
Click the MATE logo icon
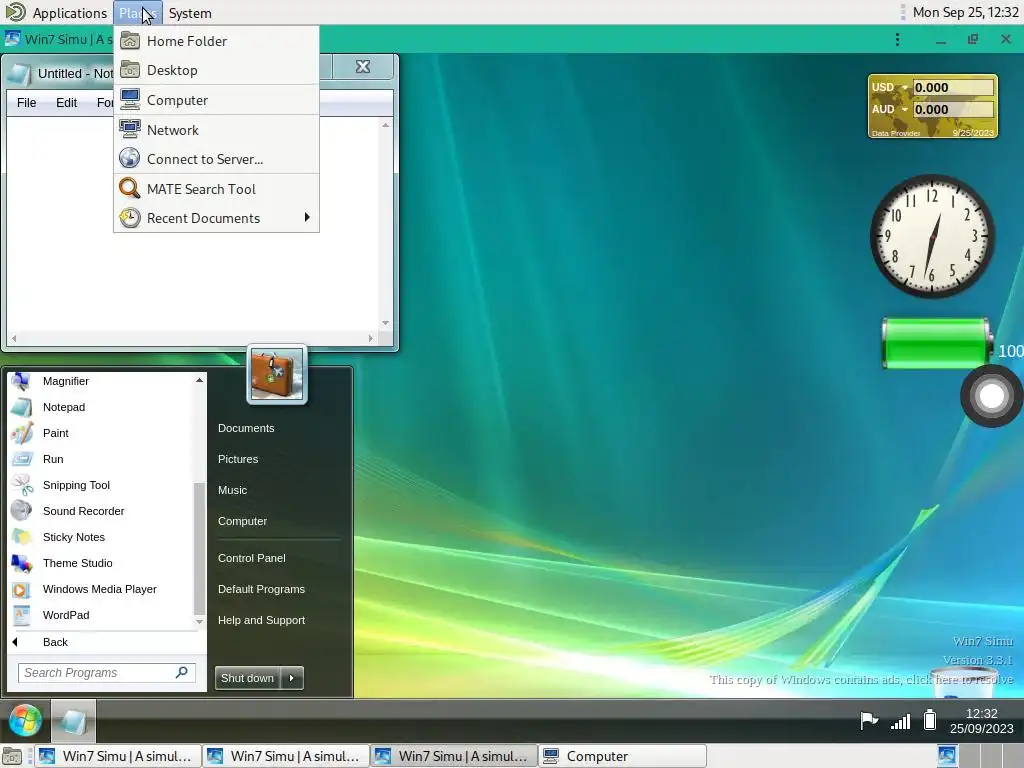15,12
